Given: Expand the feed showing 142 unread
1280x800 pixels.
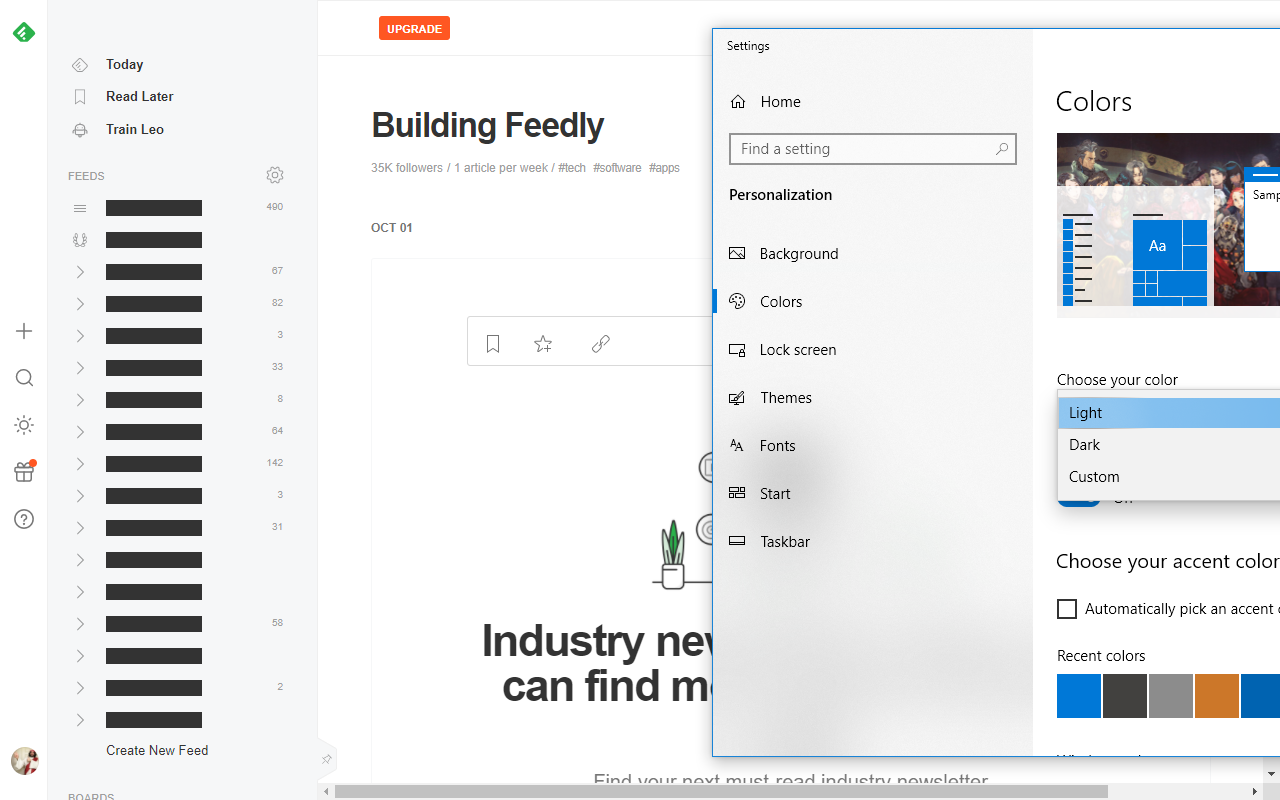Looking at the screenshot, I should (x=80, y=463).
